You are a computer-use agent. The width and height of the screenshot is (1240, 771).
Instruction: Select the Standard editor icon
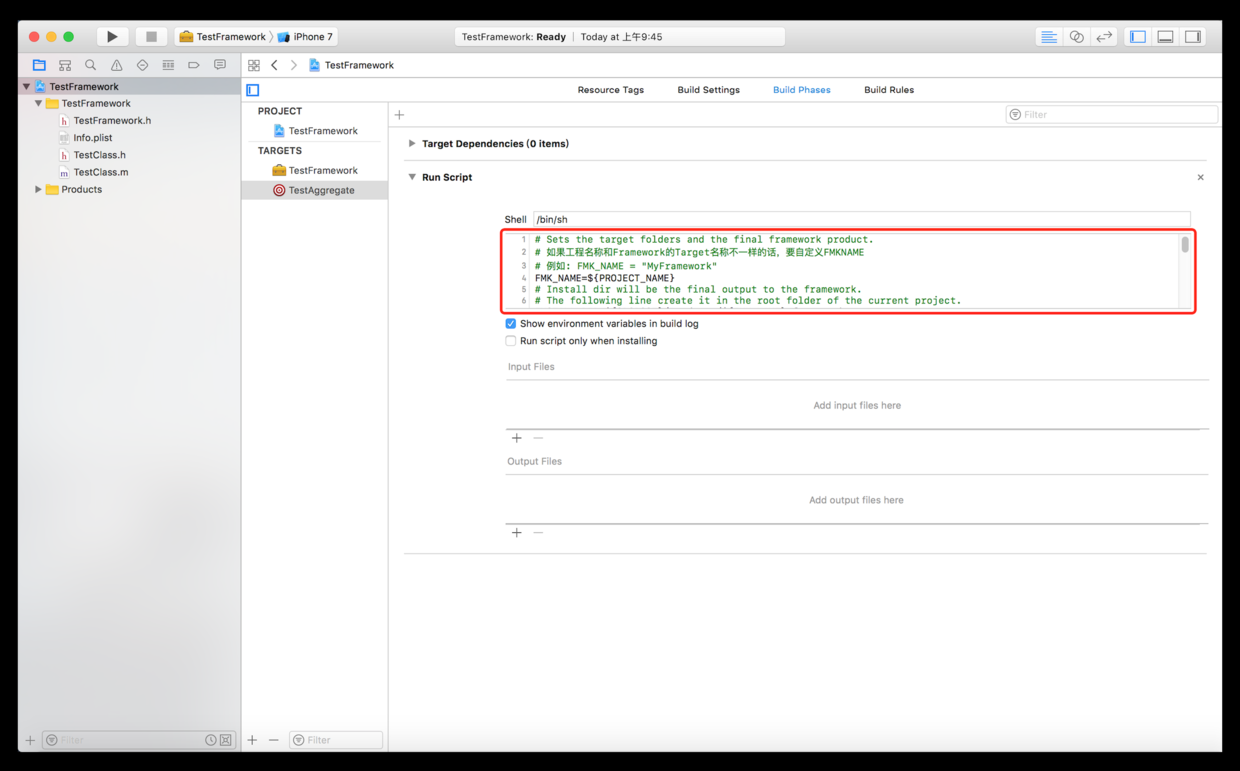(x=1048, y=37)
